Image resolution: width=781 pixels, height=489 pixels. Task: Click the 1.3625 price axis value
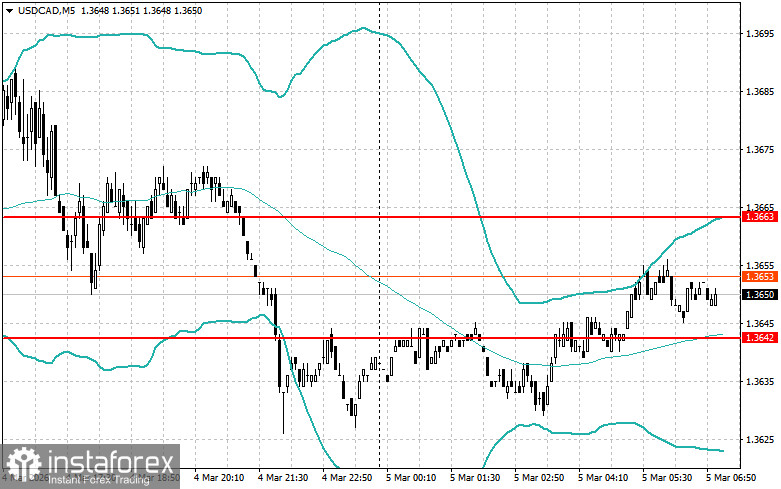[x=760, y=440]
